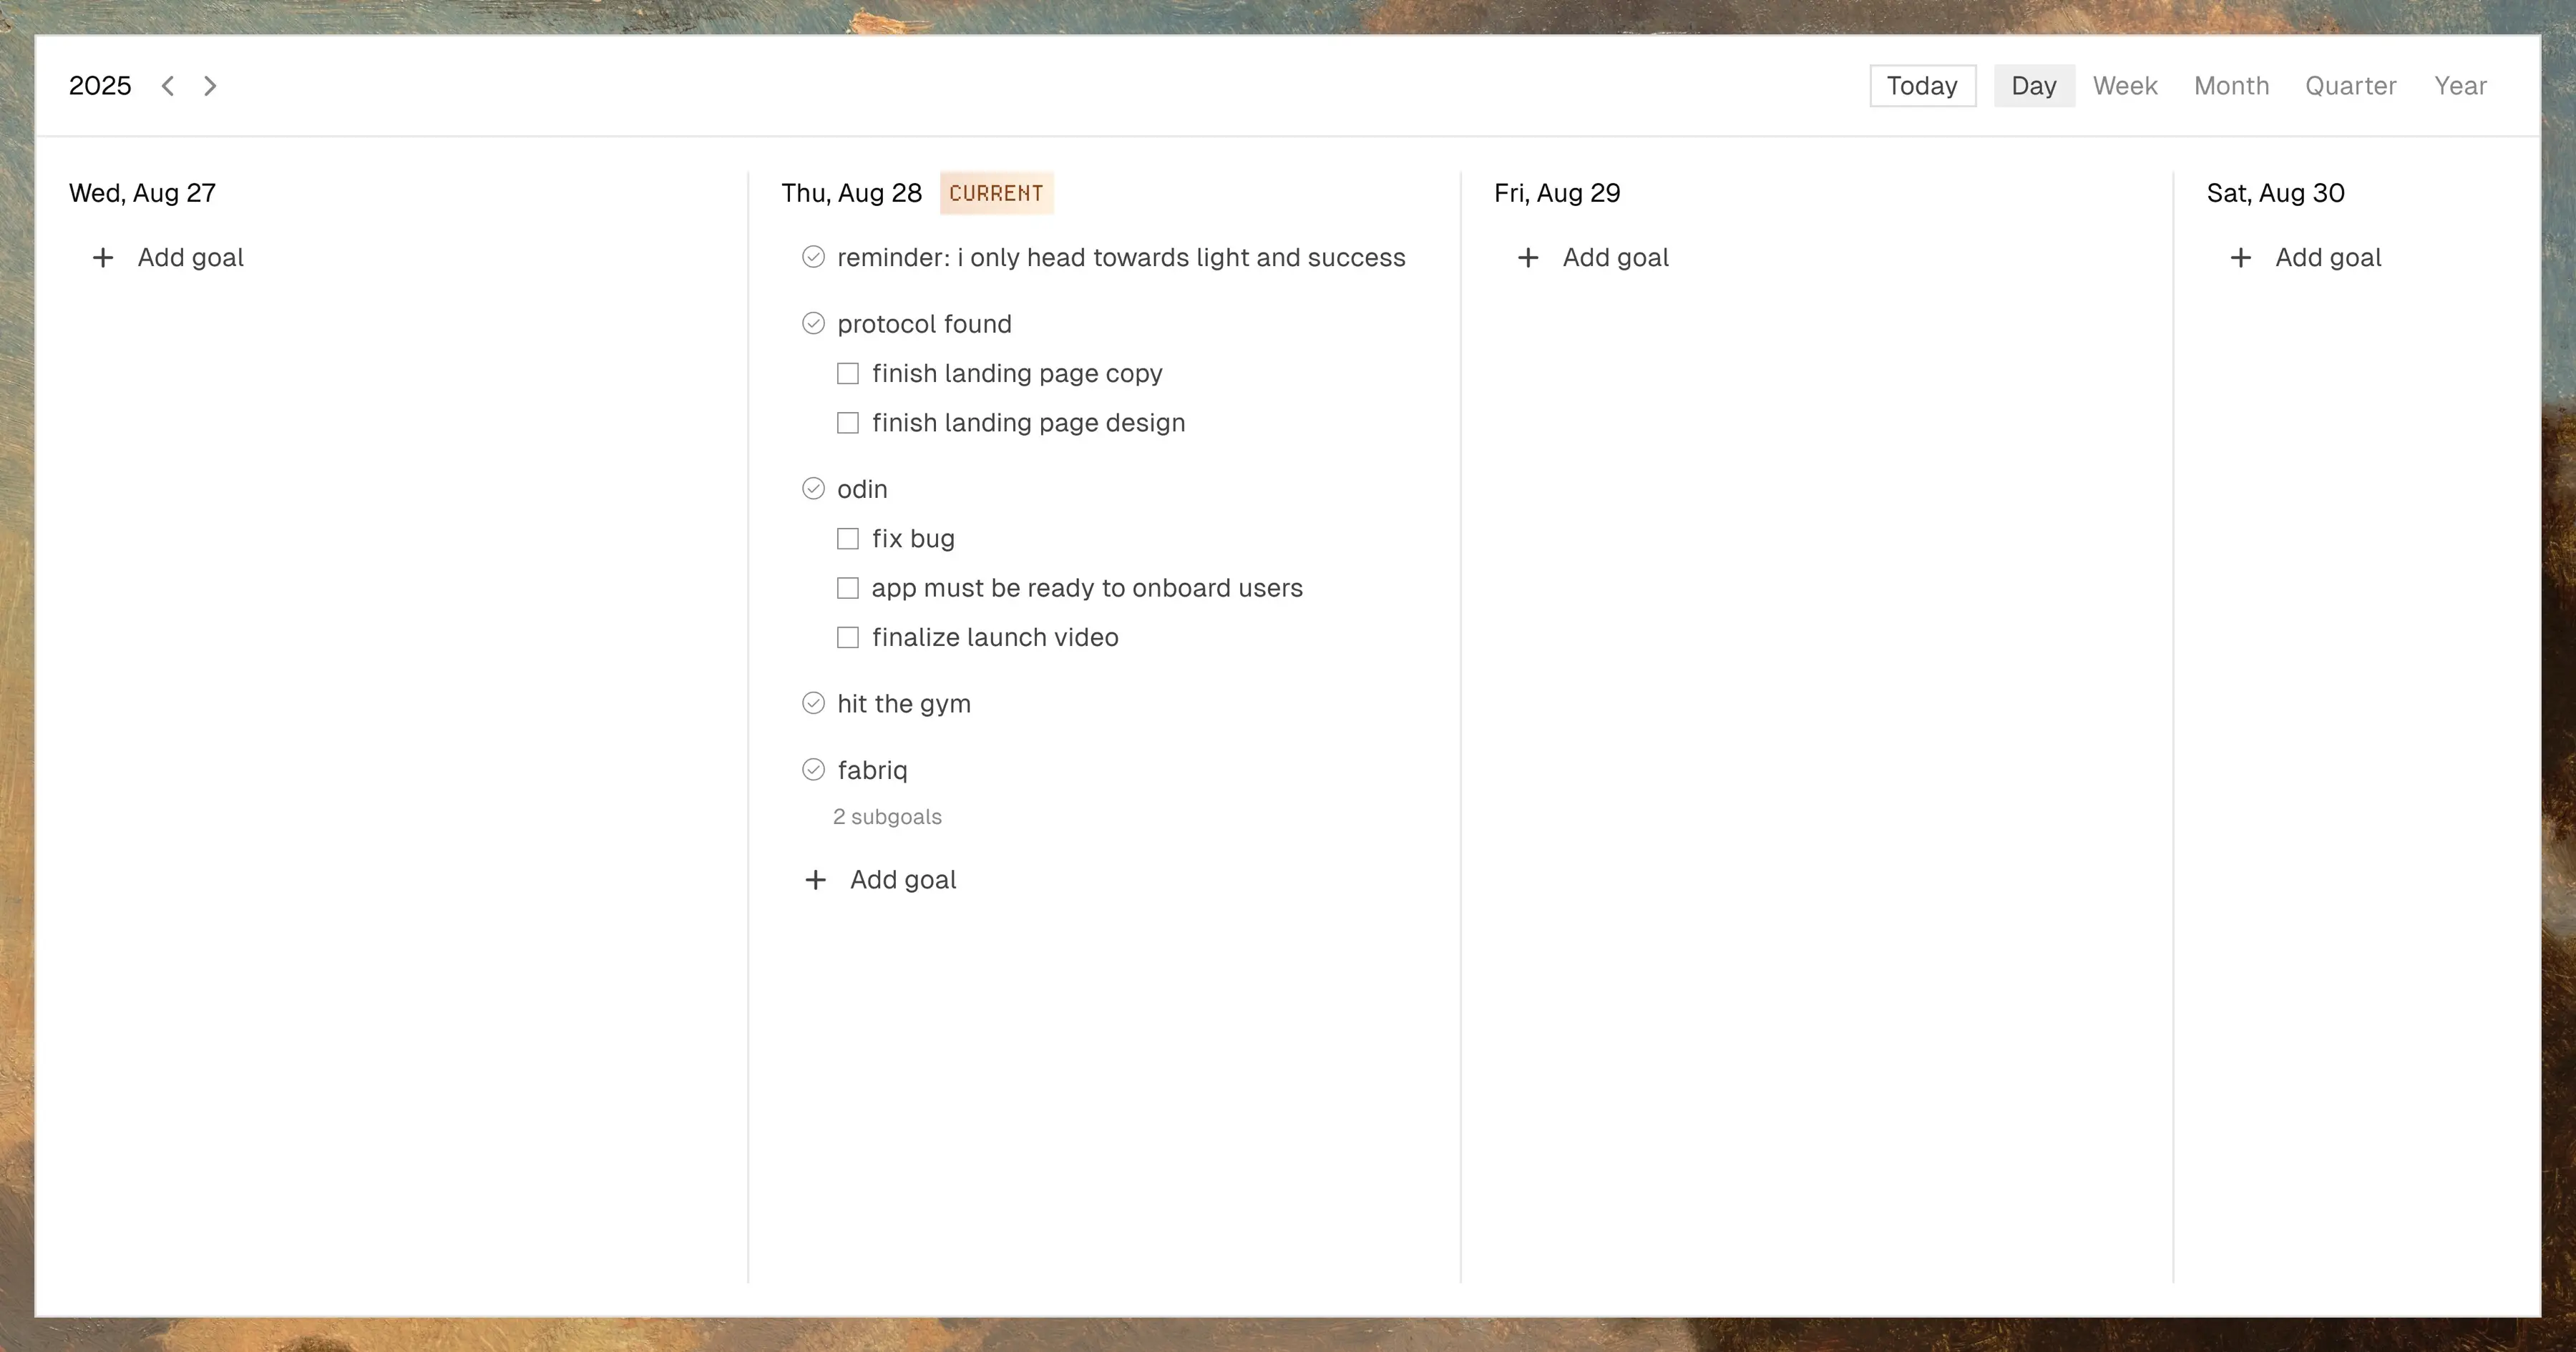Click complete circle icon beside 'fabriq'
The height and width of the screenshot is (1352, 2576).
pos(813,769)
